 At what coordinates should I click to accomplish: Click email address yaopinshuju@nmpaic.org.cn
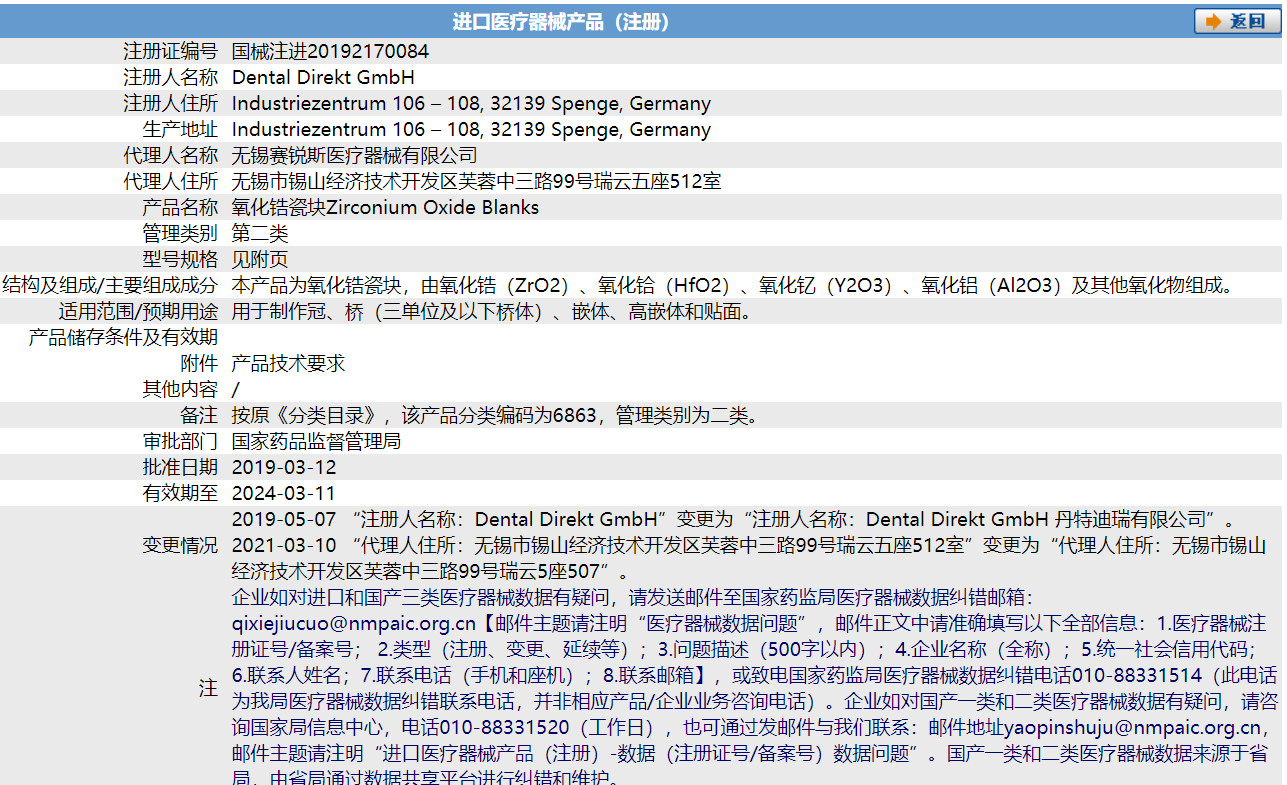1132,727
